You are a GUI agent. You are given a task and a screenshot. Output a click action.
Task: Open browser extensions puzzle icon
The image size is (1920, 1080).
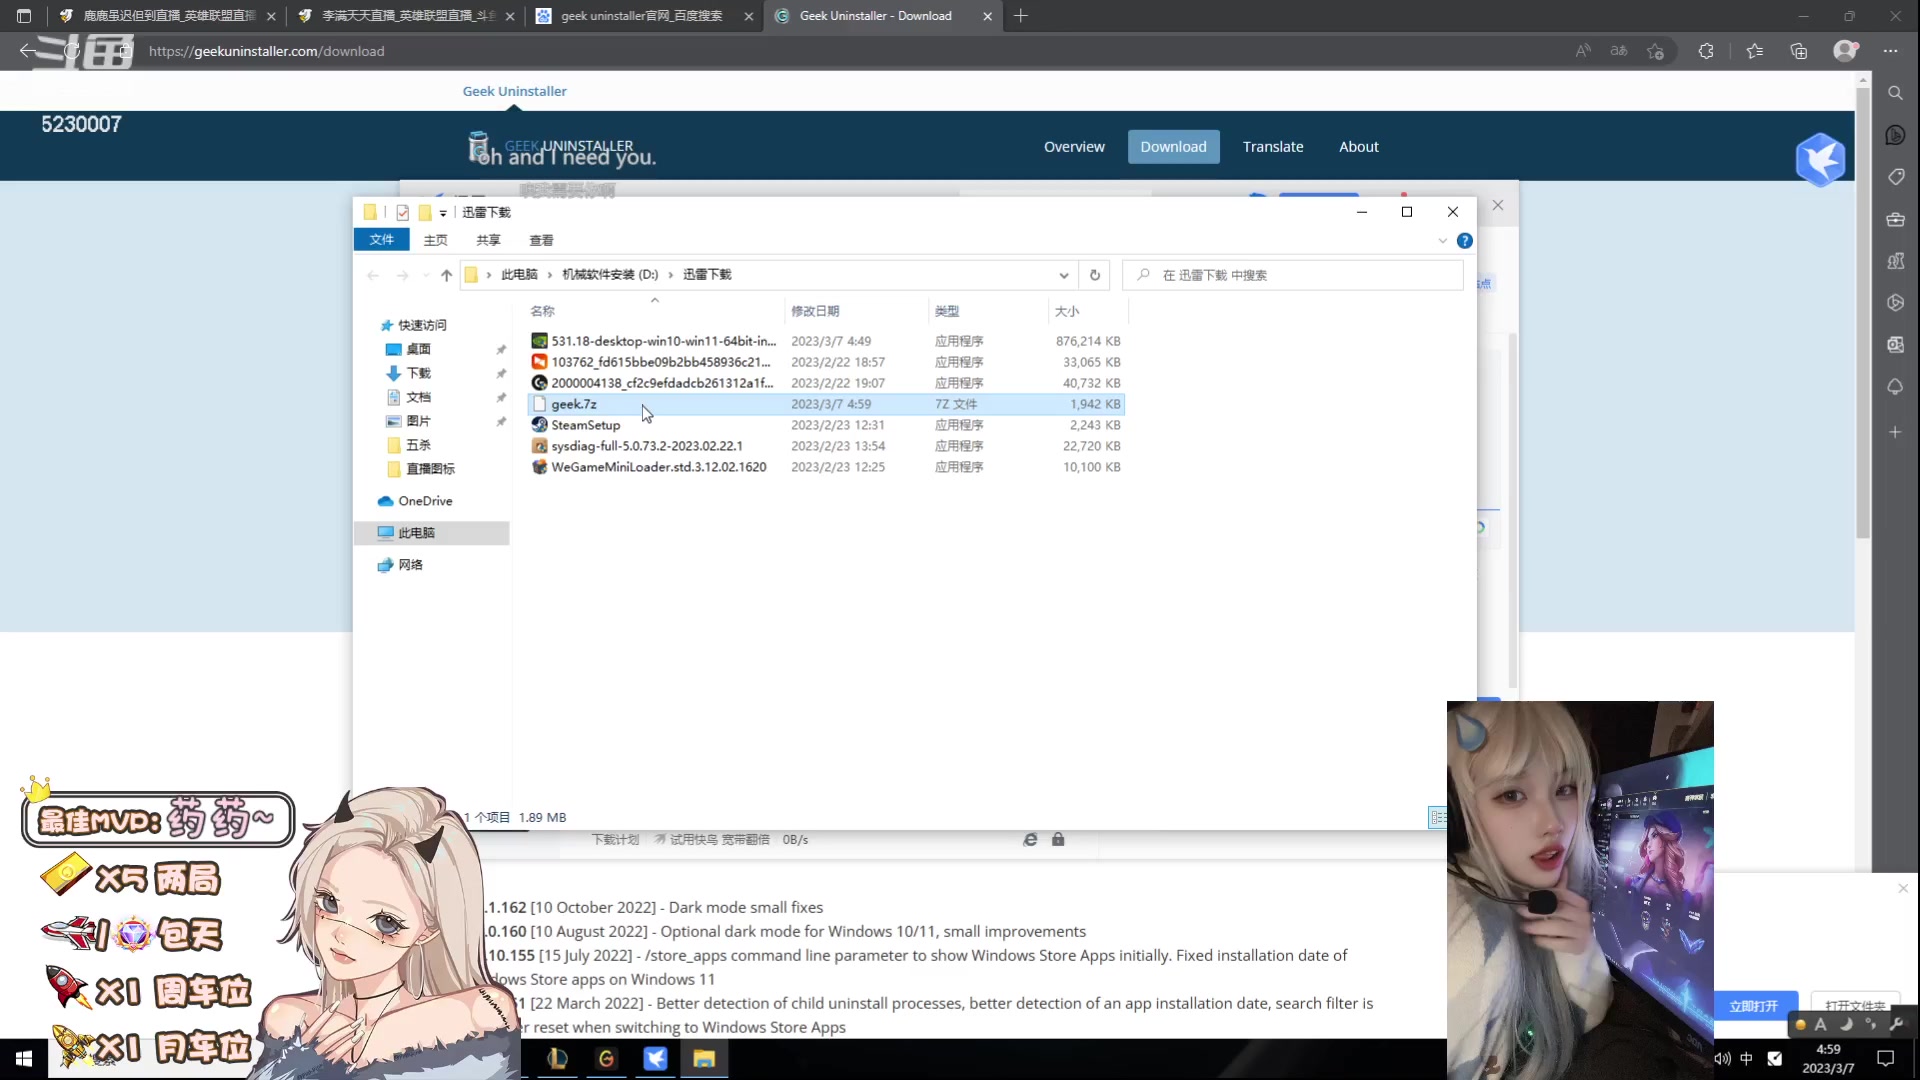[x=1706, y=51]
